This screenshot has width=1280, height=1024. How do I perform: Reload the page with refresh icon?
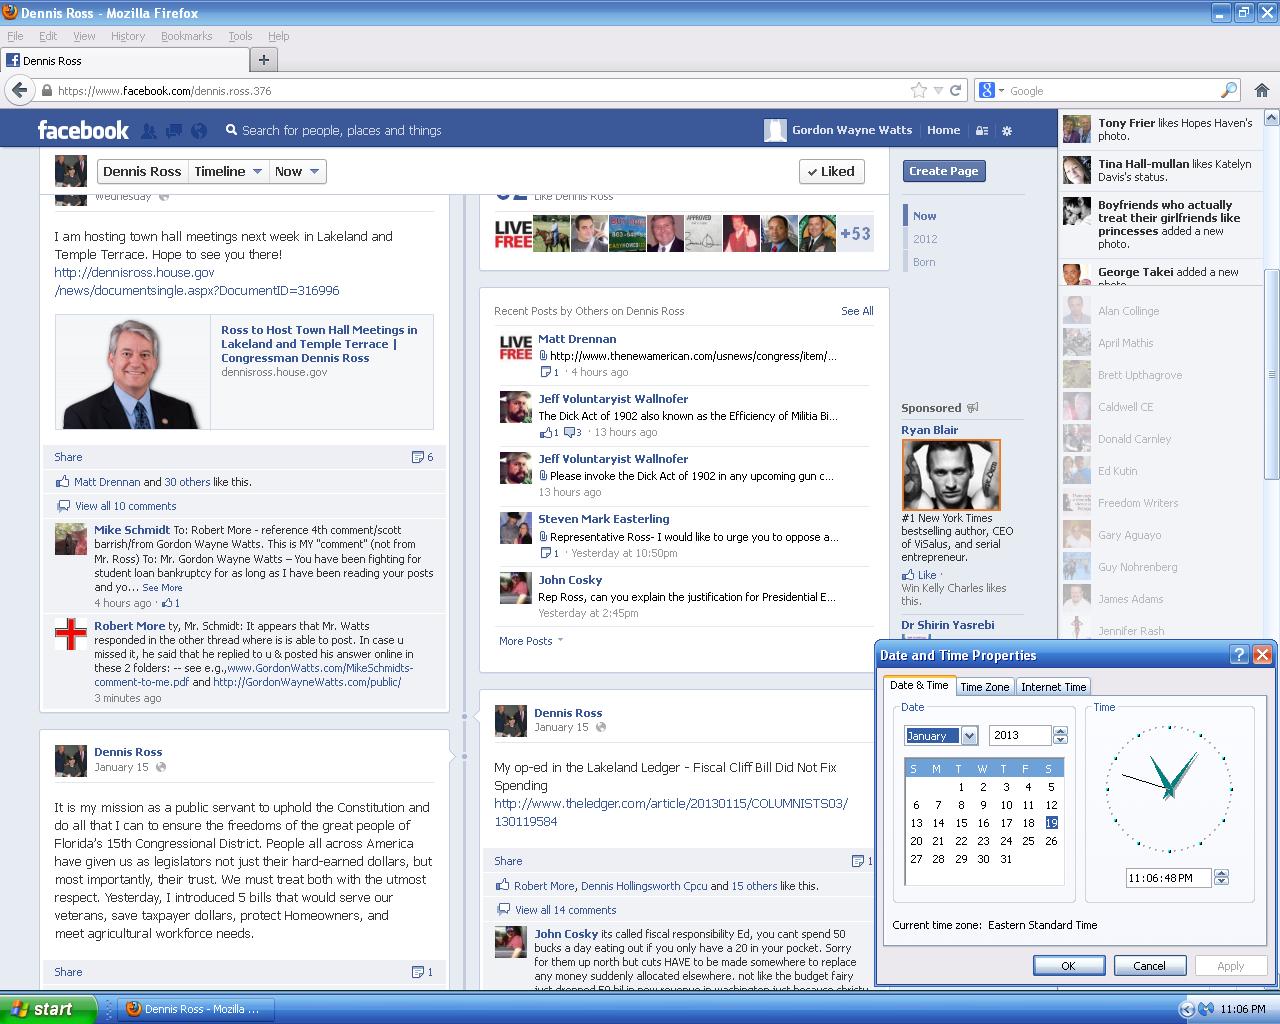click(x=956, y=90)
